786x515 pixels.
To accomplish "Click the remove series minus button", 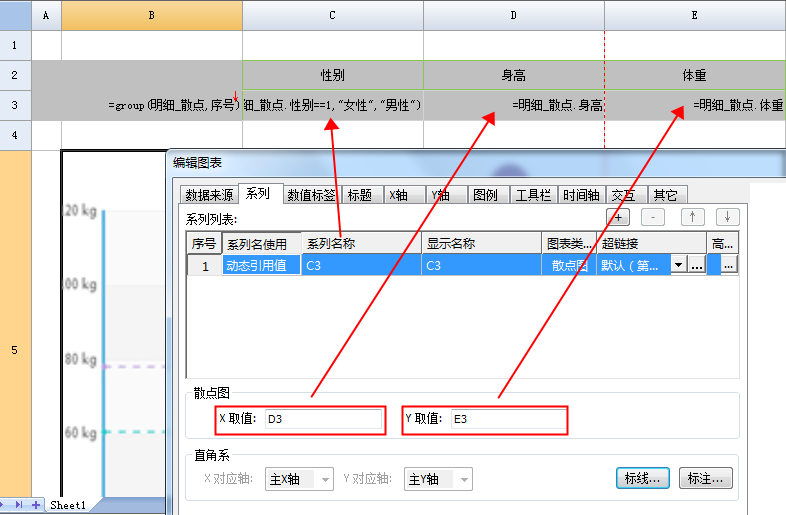I will pyautogui.click(x=653, y=217).
